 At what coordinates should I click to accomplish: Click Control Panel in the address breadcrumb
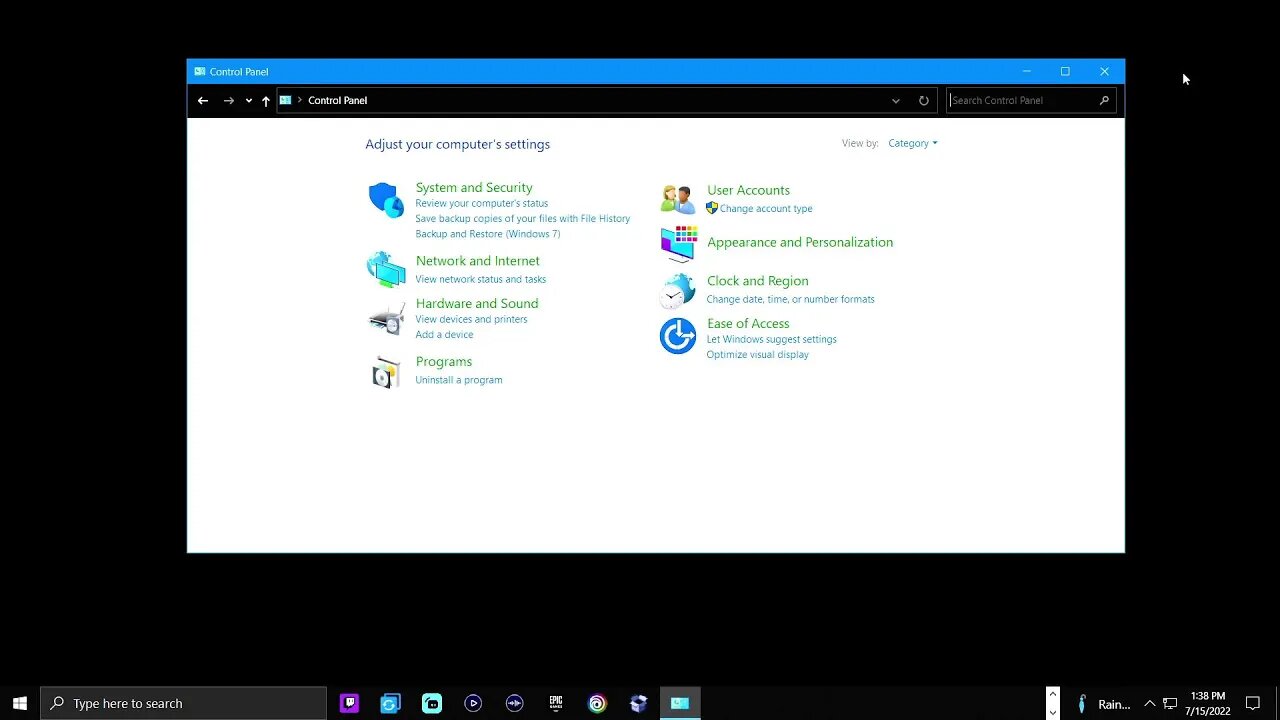click(x=338, y=100)
